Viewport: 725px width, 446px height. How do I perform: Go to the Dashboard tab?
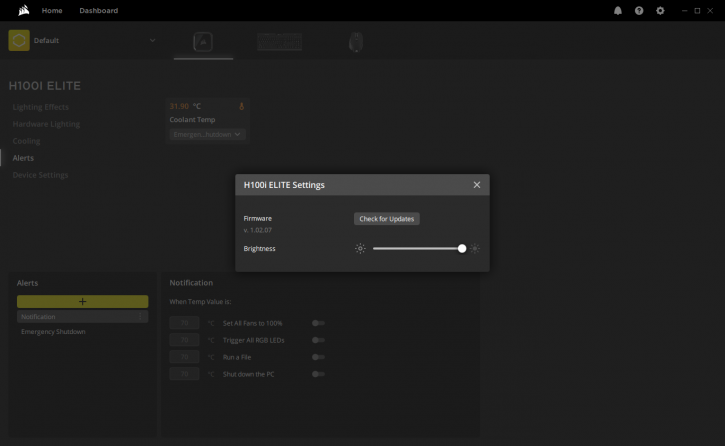pyautogui.click(x=98, y=10)
